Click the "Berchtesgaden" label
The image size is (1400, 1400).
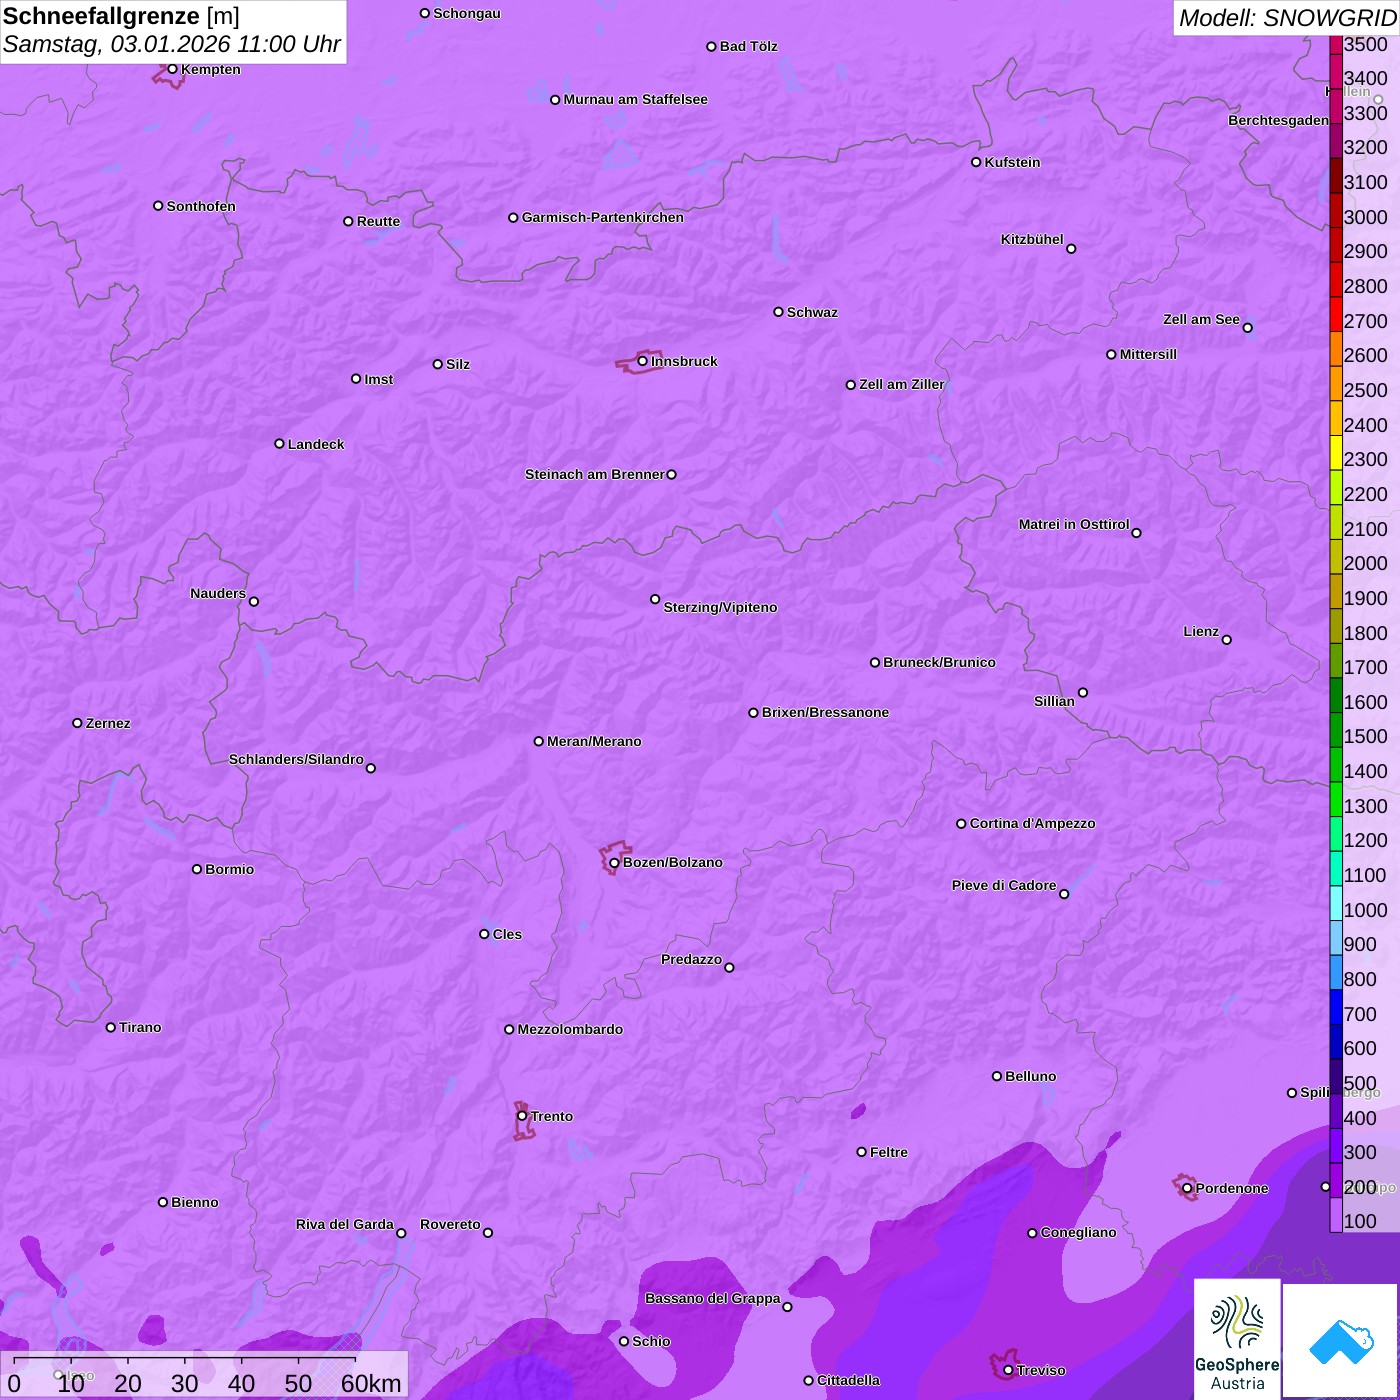1278,120
